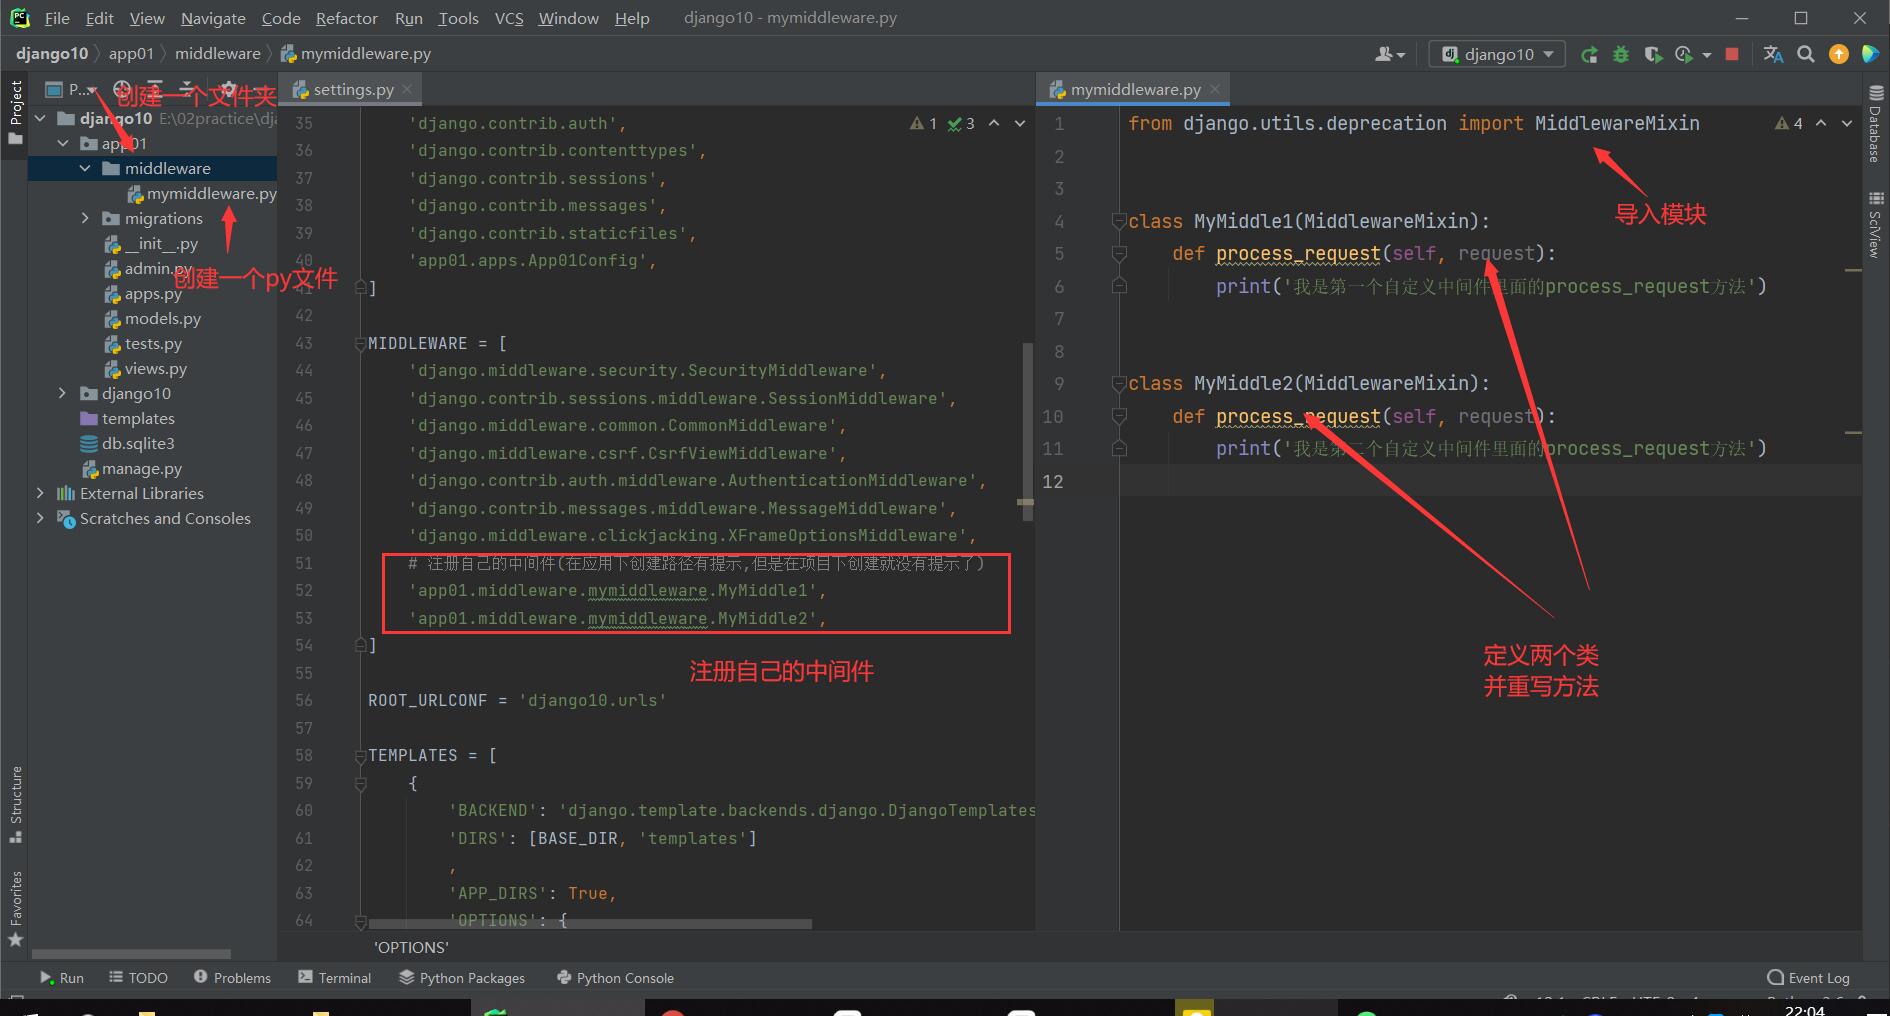Fold the MyMiddle1 class definition
Image resolution: width=1890 pixels, height=1016 pixels.
point(1119,221)
